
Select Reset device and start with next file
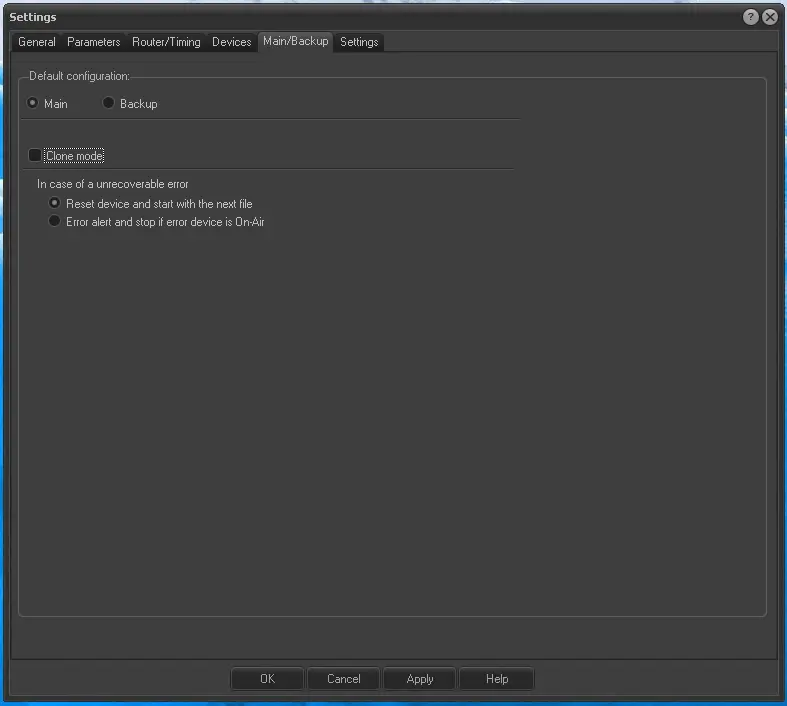pyautogui.click(x=56, y=203)
